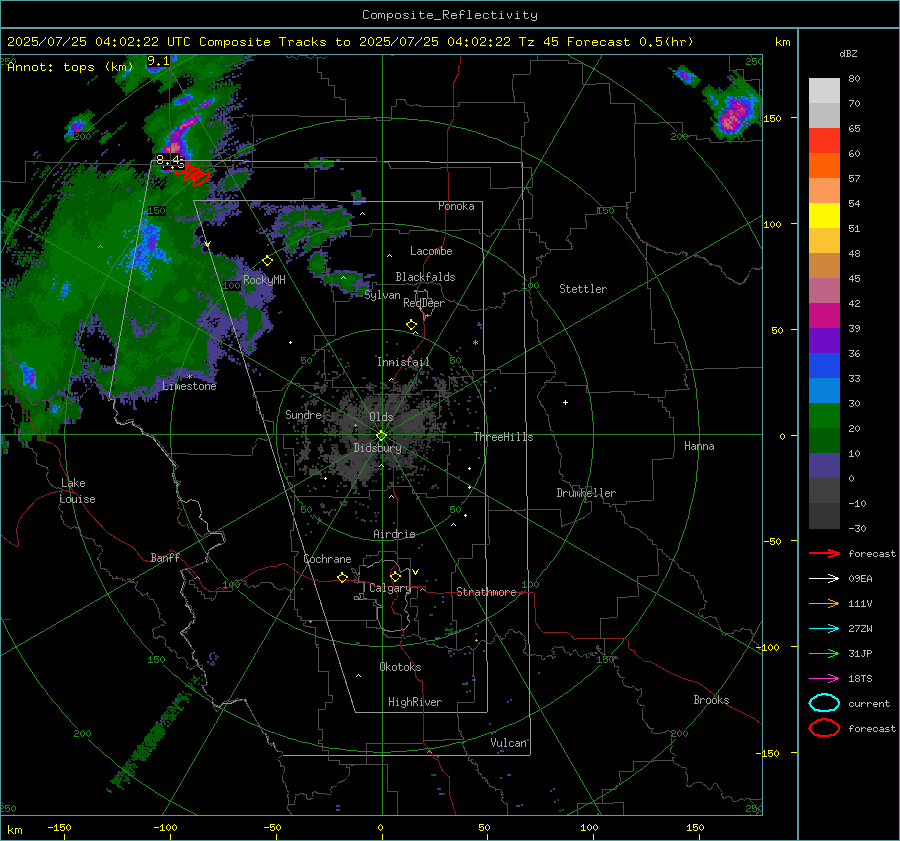Click the Okotoks city label

[400, 667]
